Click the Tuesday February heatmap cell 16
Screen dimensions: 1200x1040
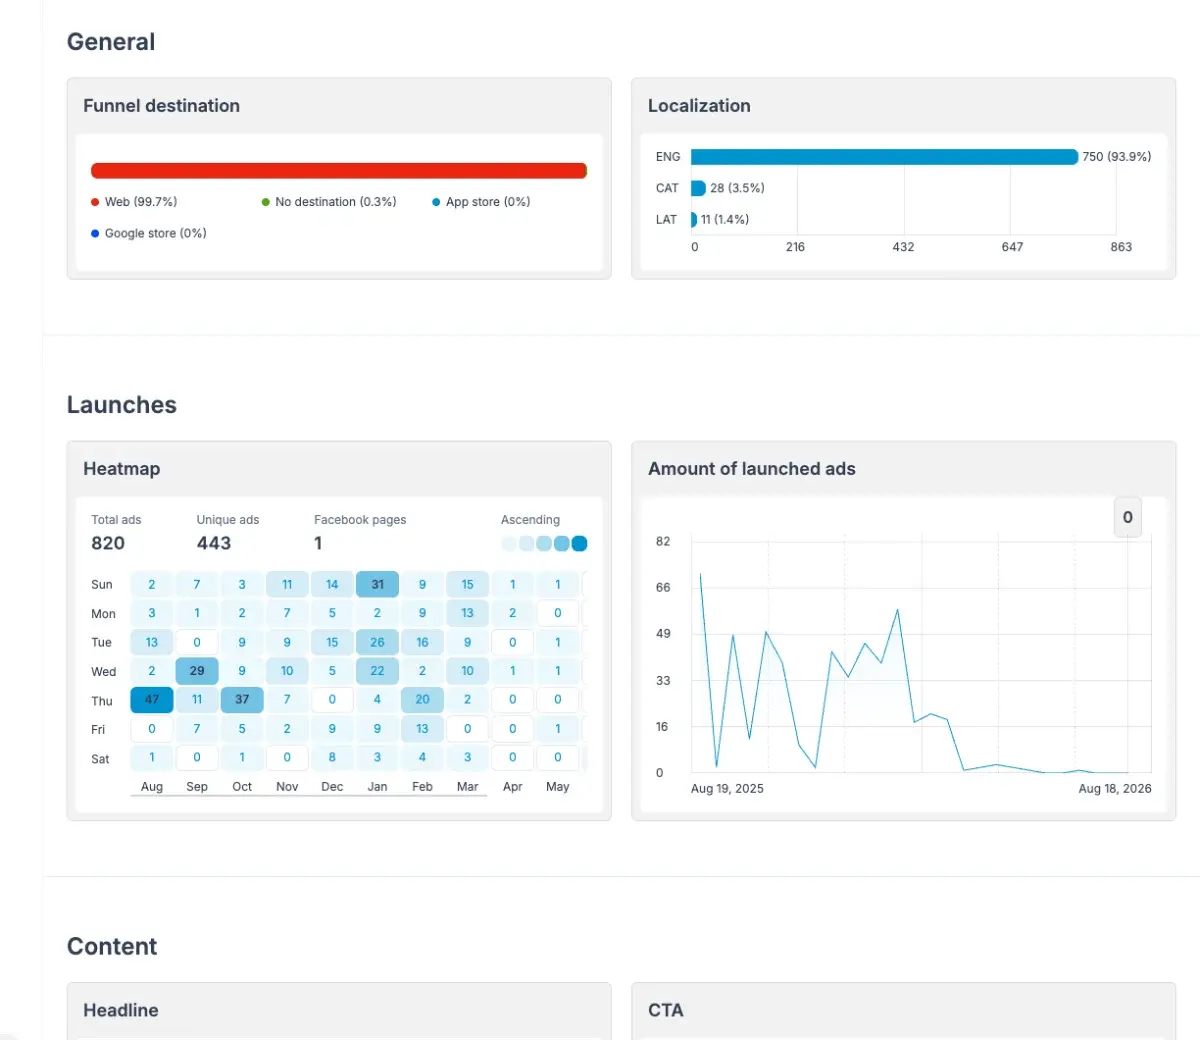tap(422, 642)
